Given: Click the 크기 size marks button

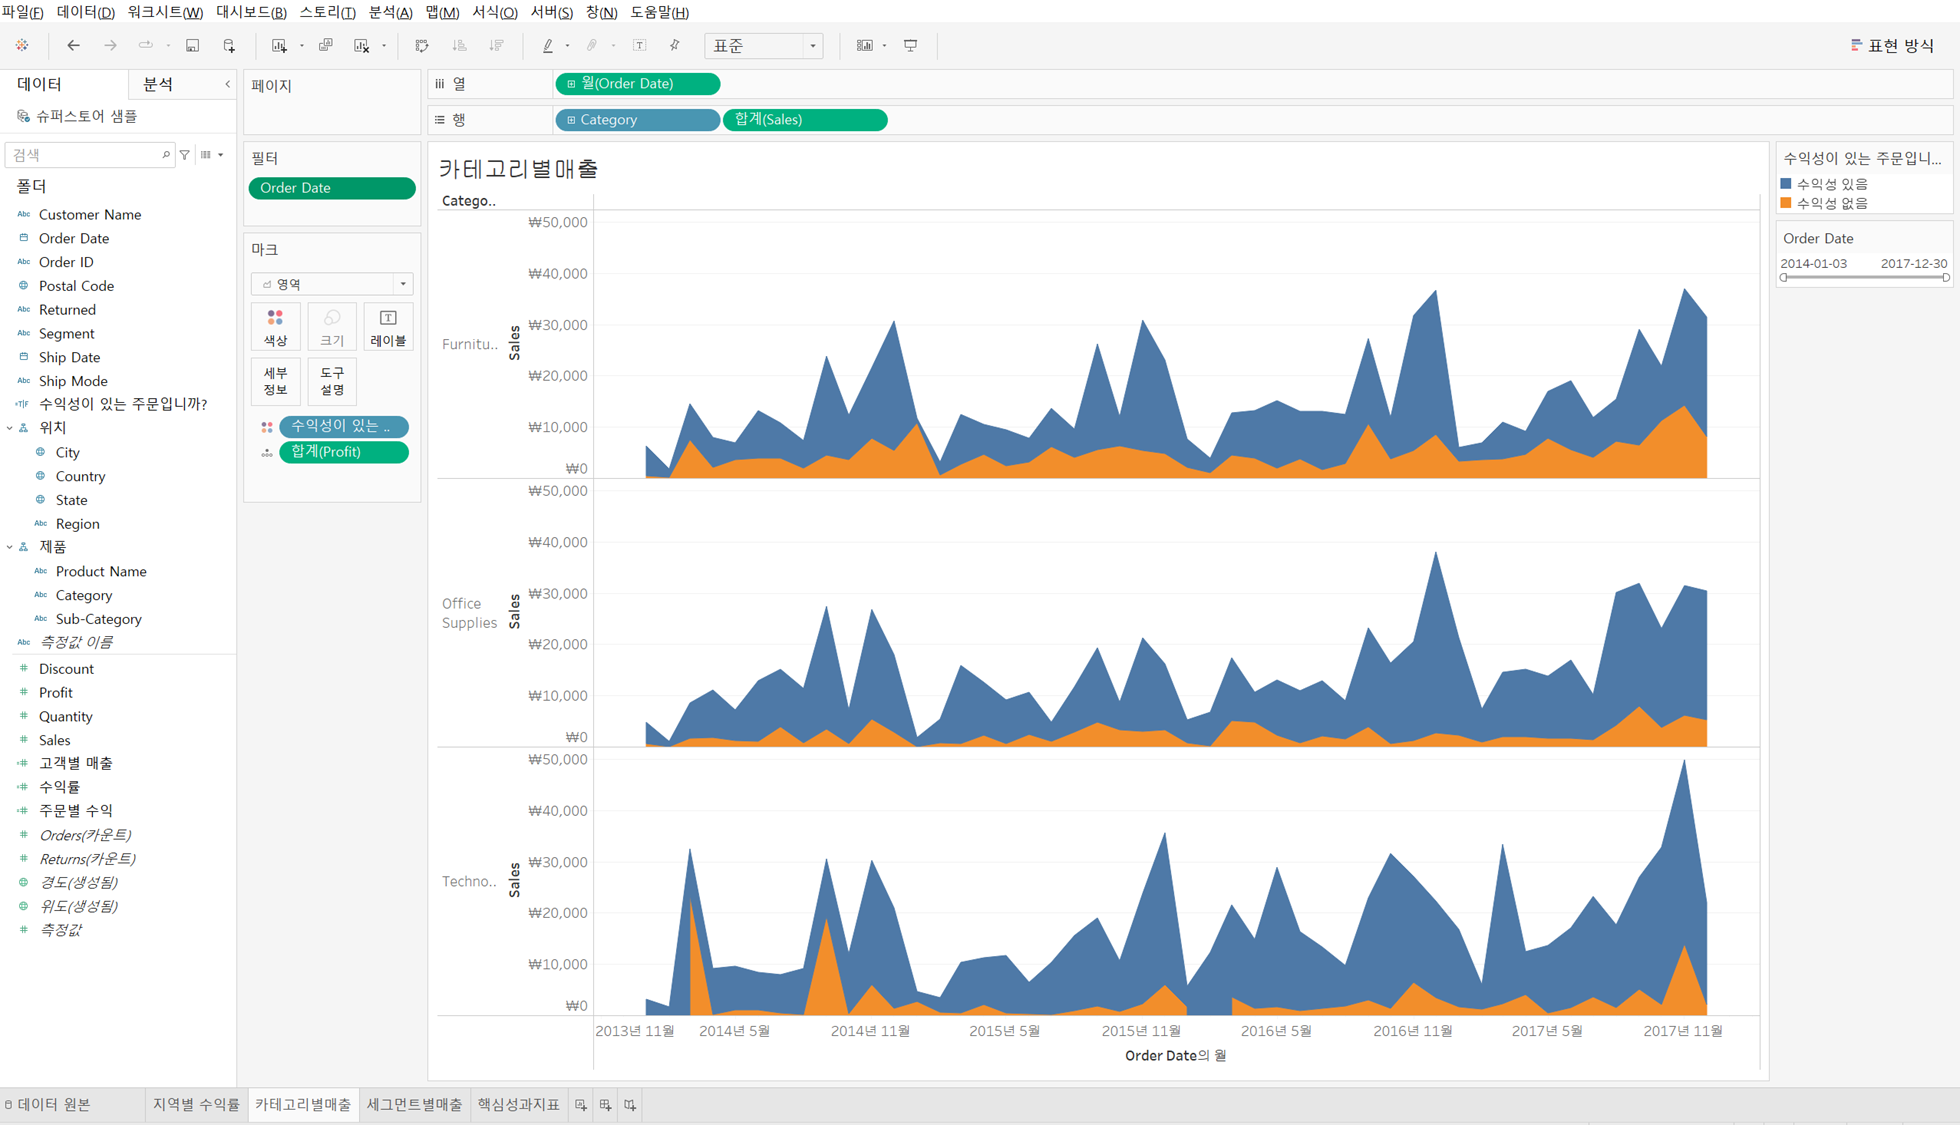Looking at the screenshot, I should [x=331, y=327].
